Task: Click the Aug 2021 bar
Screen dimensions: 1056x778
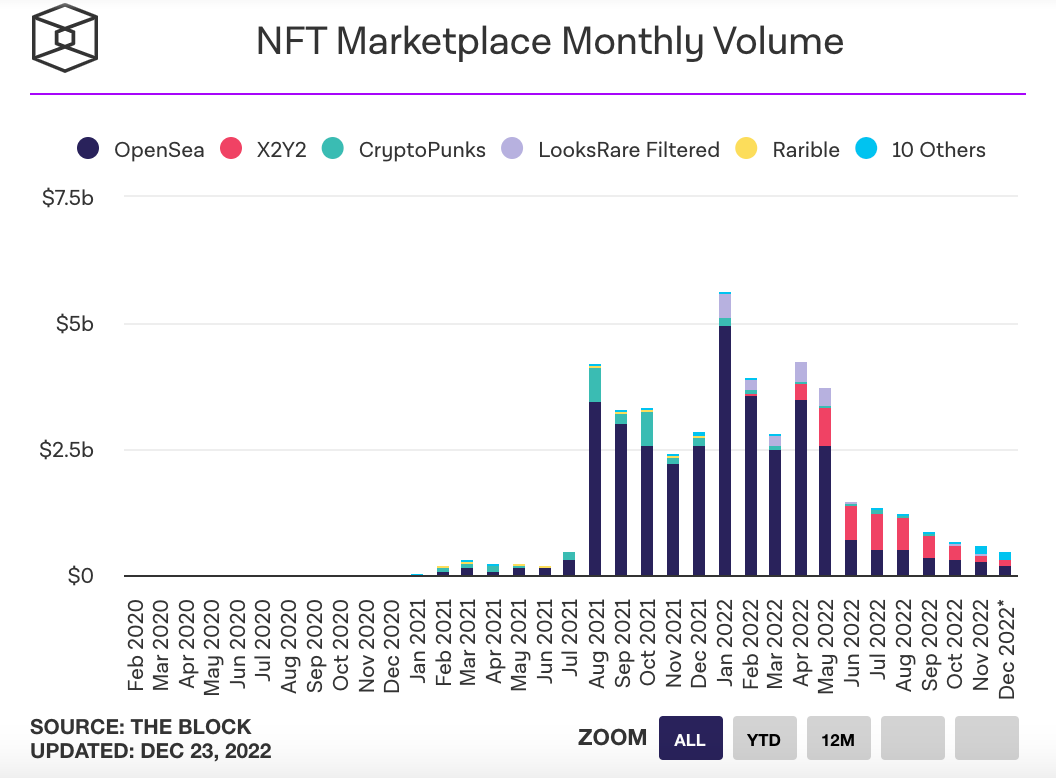Action: coord(595,469)
